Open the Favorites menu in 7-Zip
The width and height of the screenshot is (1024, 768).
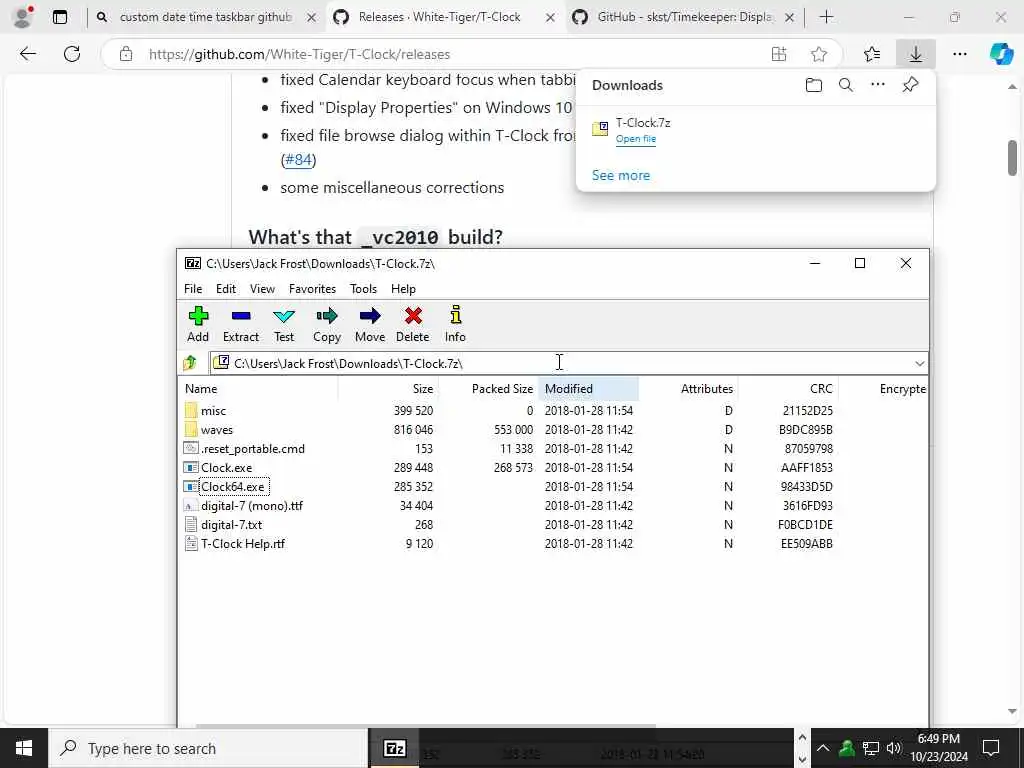click(312, 289)
